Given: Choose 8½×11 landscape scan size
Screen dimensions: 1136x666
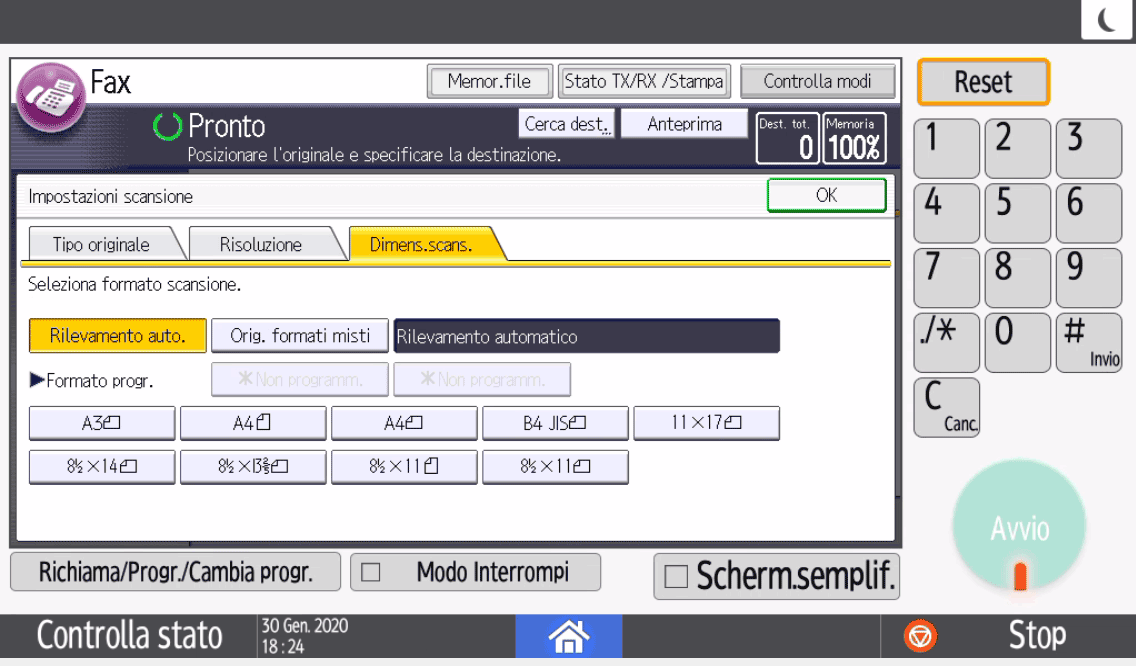Looking at the screenshot, I should [x=555, y=467].
